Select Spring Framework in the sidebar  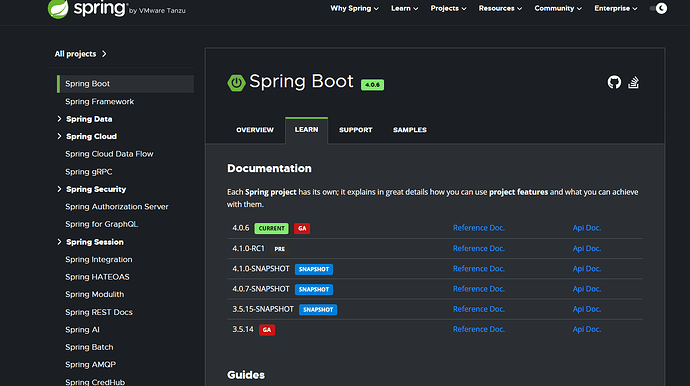[99, 102]
